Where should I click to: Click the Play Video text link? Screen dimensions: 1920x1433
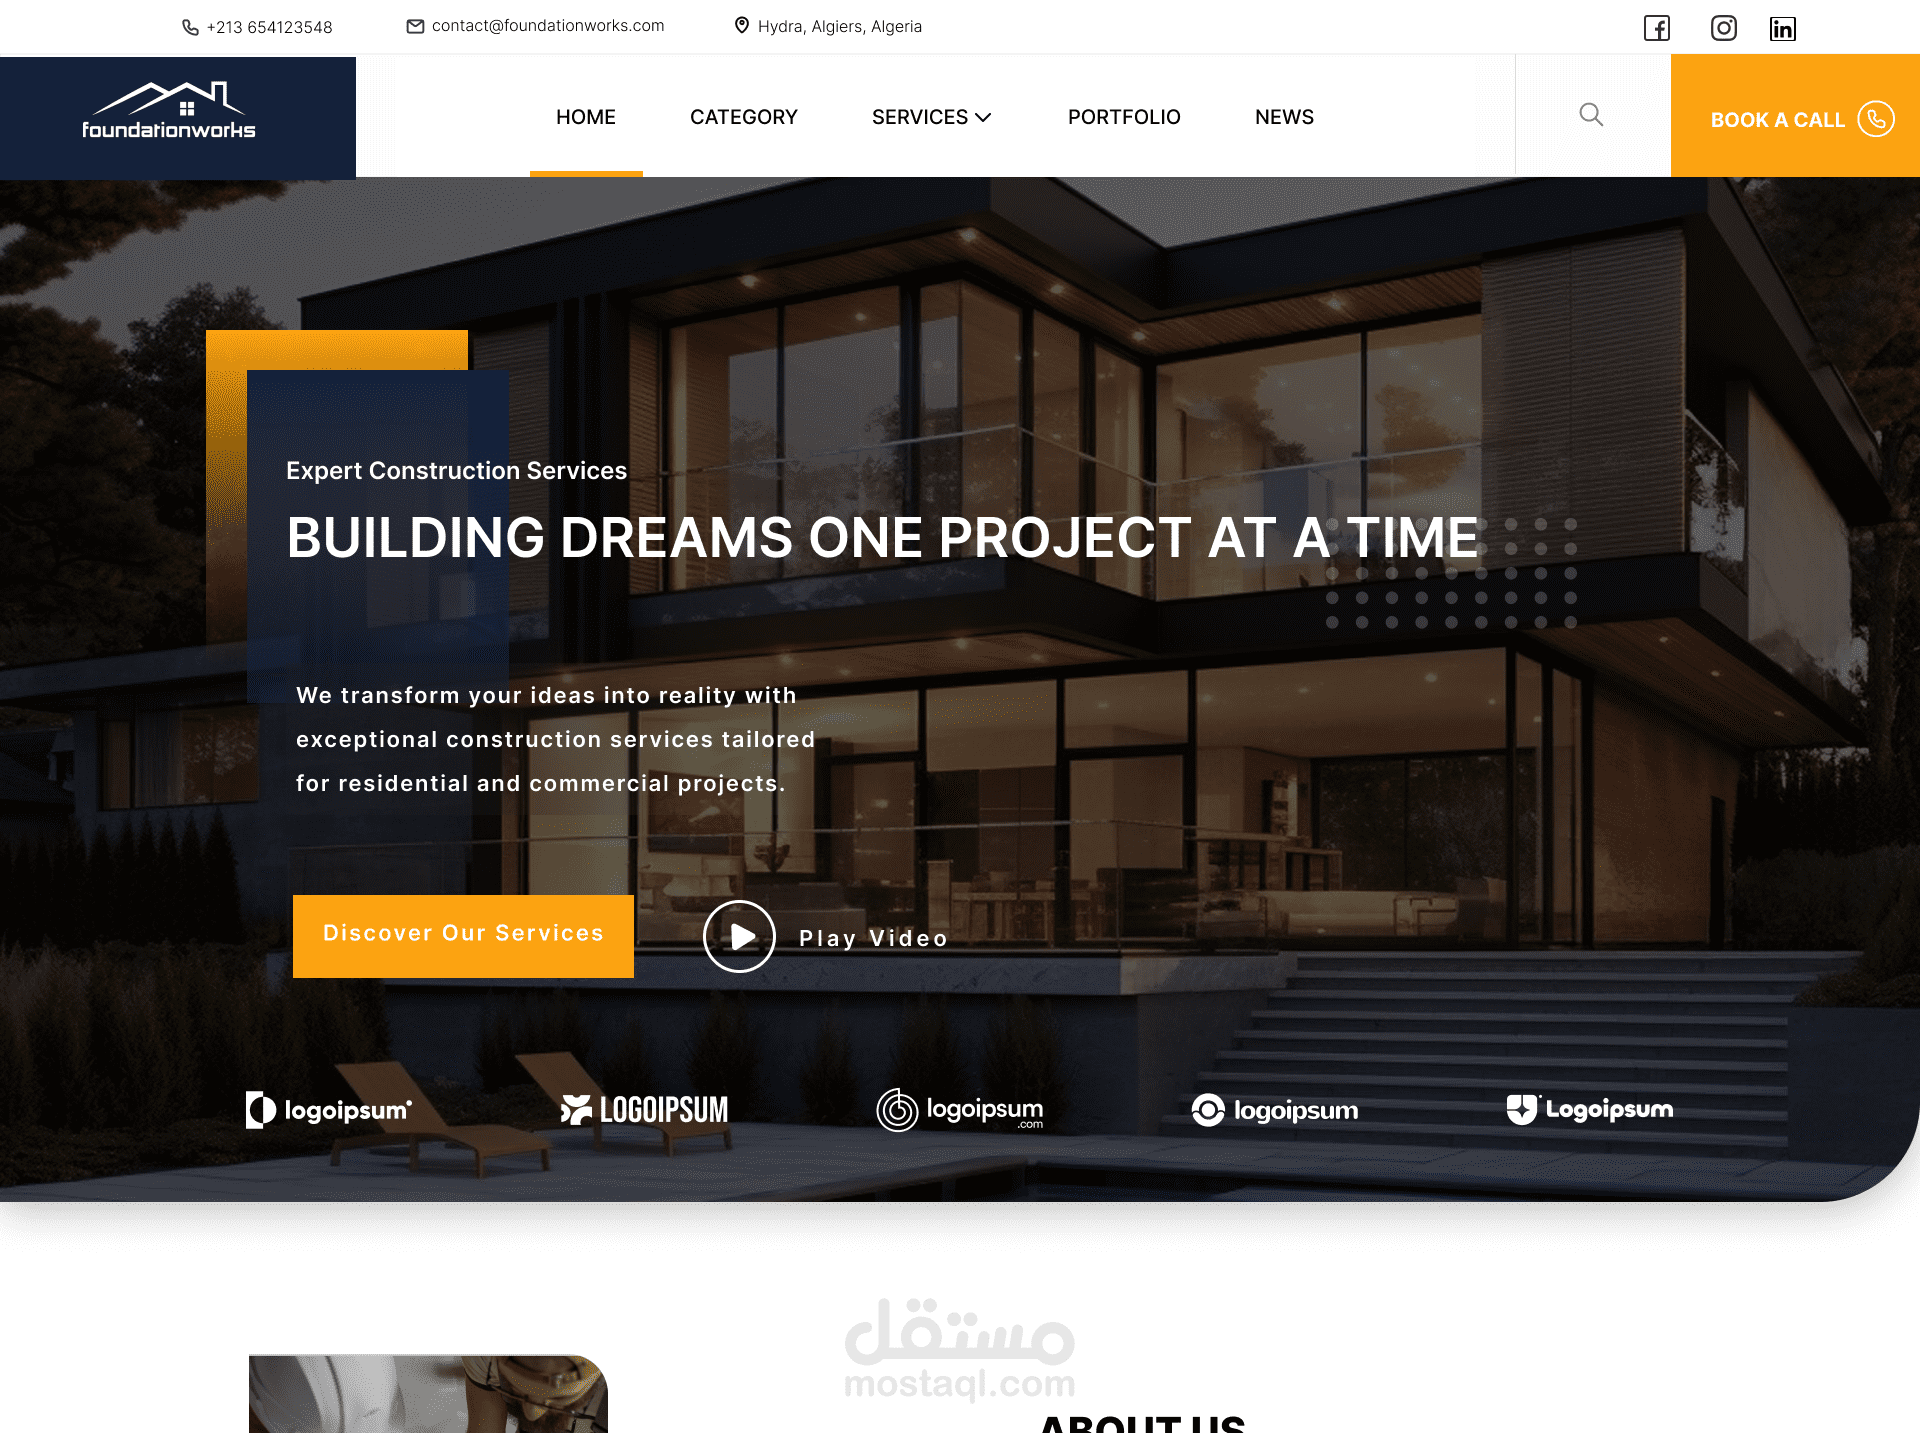(x=873, y=936)
